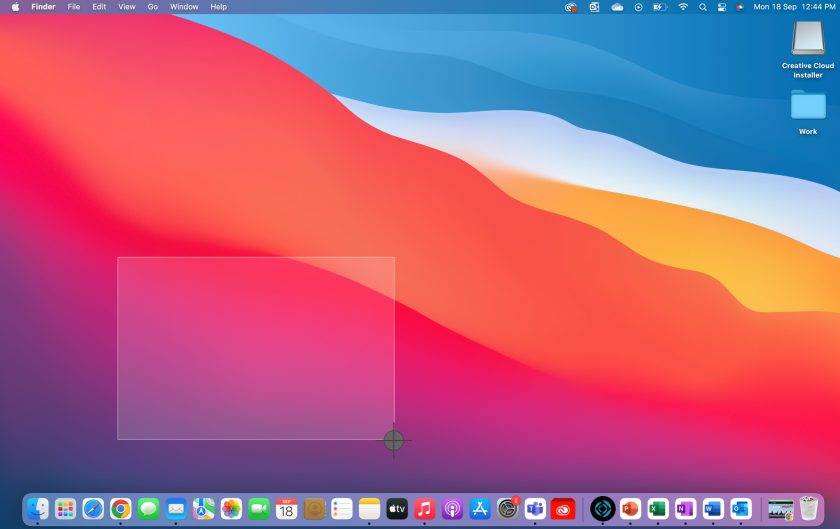Open Microsoft Teams in the Dock
This screenshot has height=529, width=840.
click(535, 508)
